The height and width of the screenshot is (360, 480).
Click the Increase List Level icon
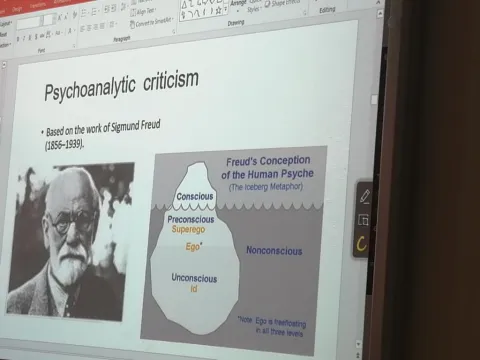pyautogui.click(x=114, y=8)
